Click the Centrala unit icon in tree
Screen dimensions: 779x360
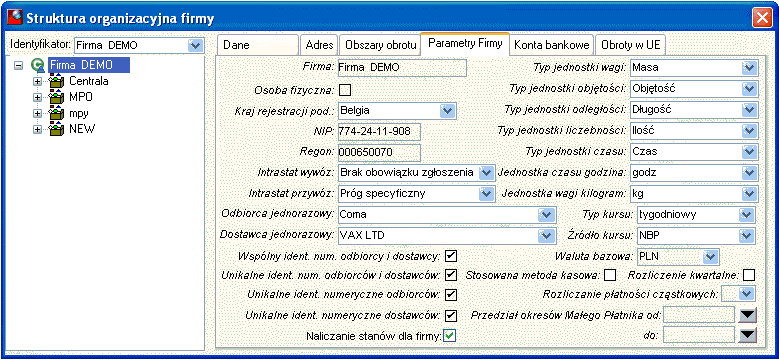pos(57,81)
